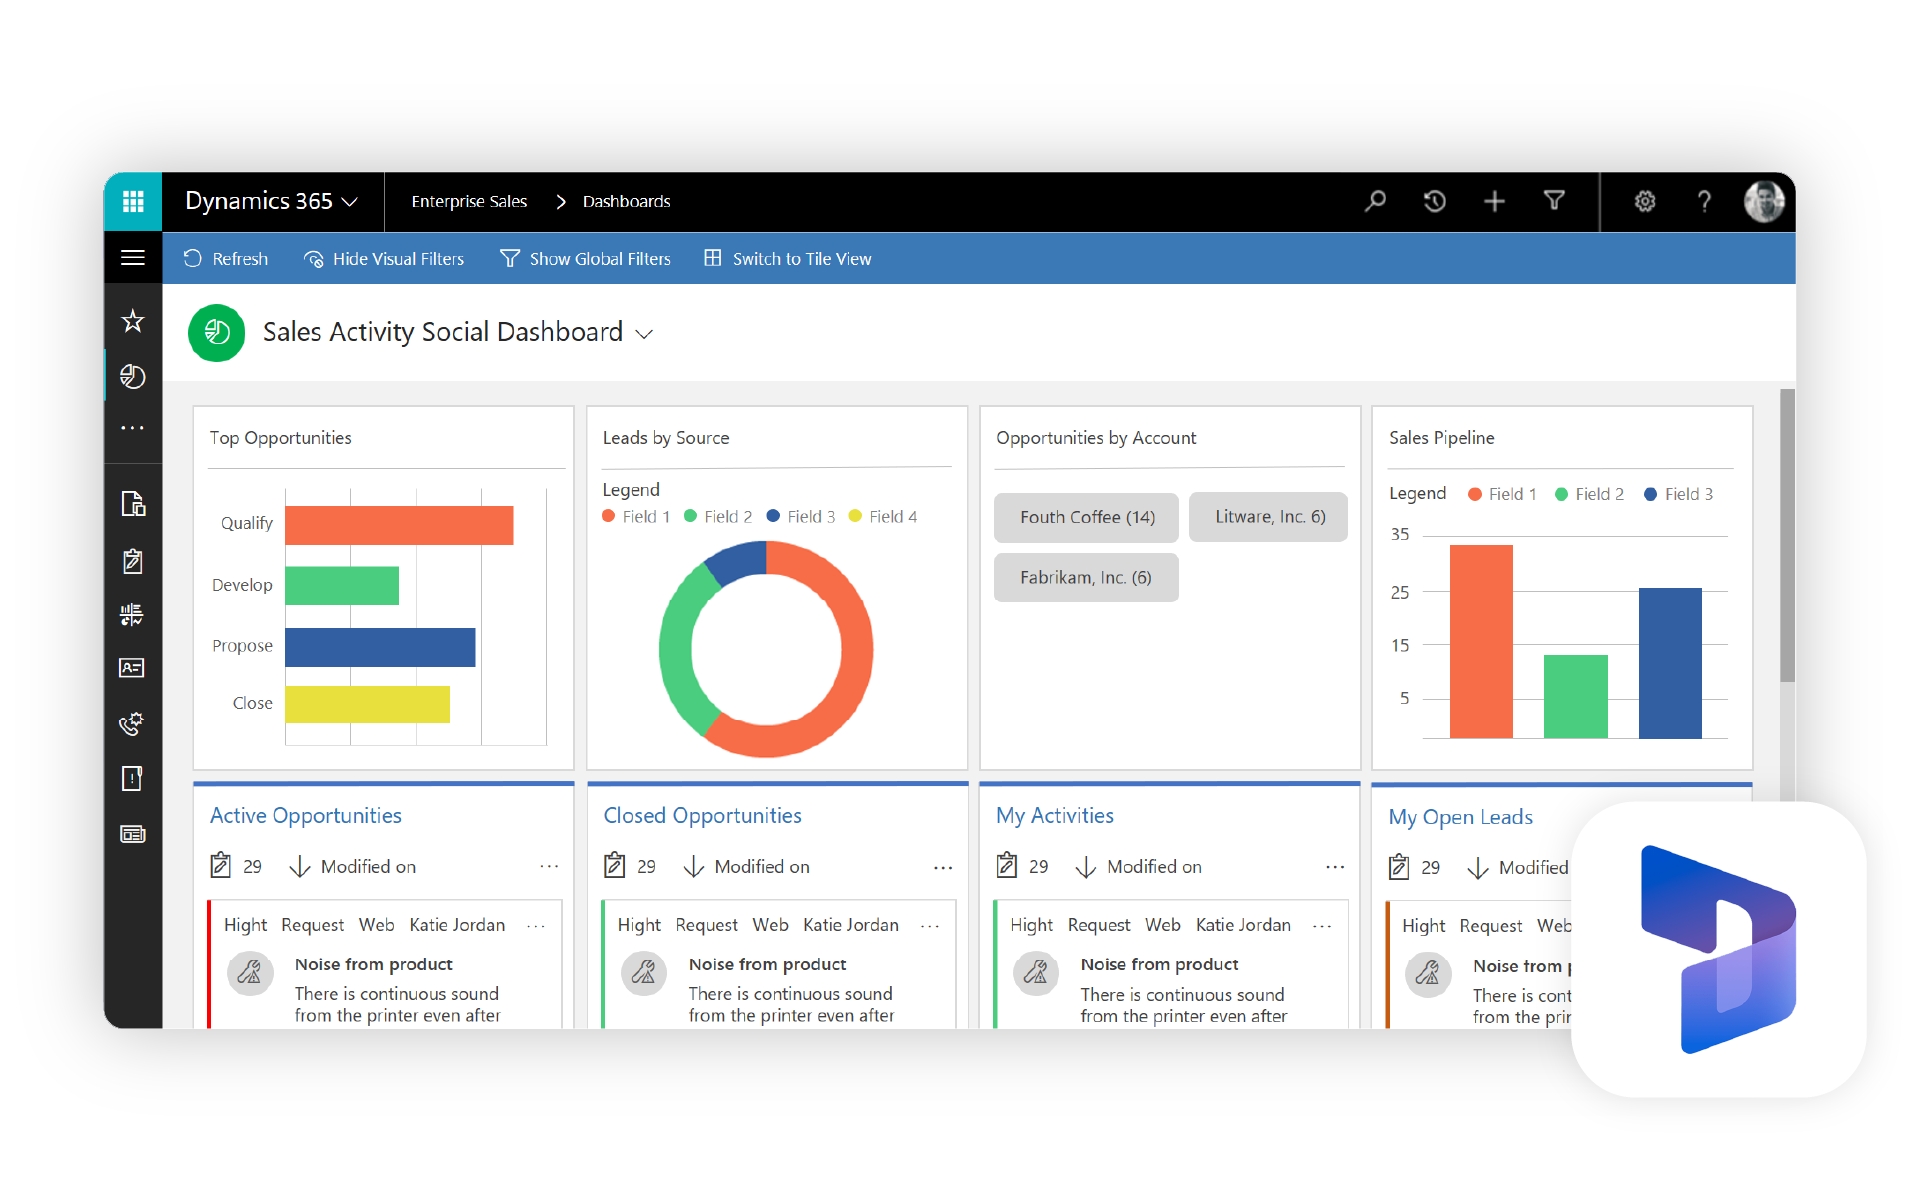Click the vertical dashboard scrollbar
The height and width of the screenshot is (1201, 1921).
[x=1787, y=536]
